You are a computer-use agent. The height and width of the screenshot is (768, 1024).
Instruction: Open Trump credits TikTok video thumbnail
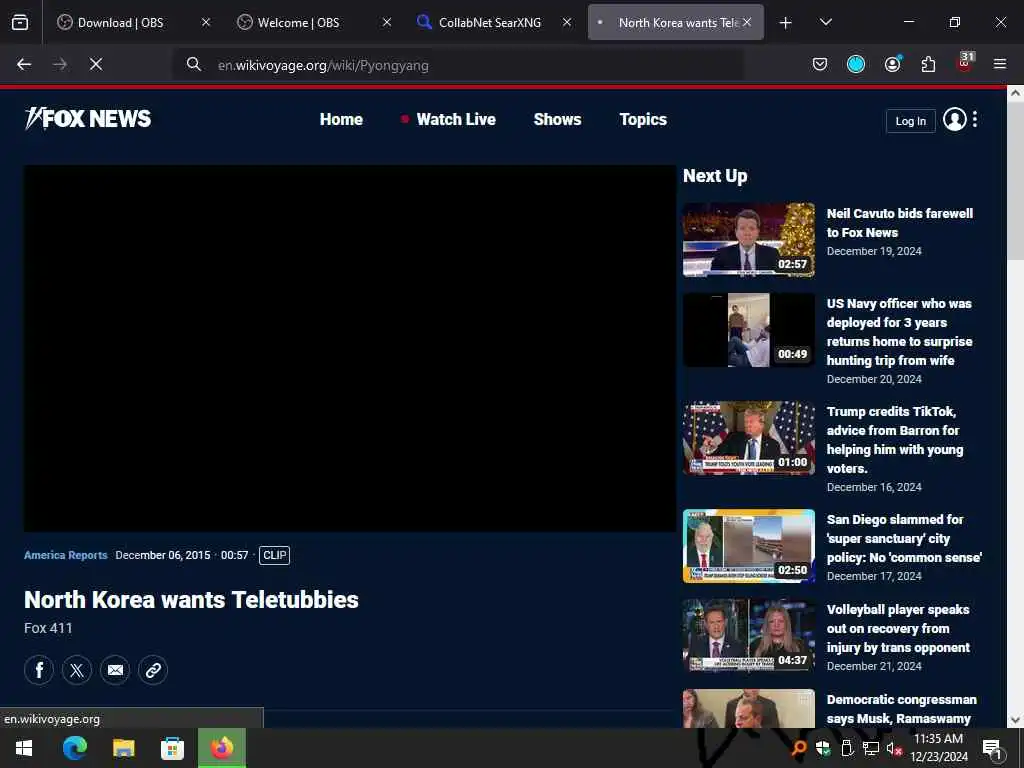748,438
